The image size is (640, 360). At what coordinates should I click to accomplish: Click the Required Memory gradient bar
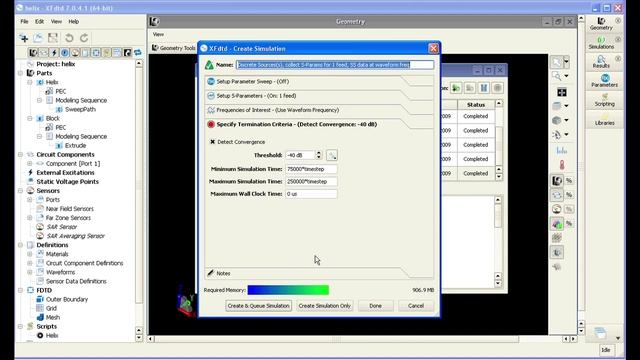pyautogui.click(x=288, y=290)
